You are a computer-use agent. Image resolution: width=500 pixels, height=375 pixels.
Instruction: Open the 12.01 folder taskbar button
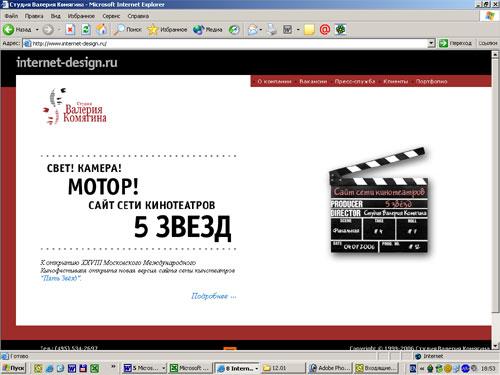coord(283,368)
